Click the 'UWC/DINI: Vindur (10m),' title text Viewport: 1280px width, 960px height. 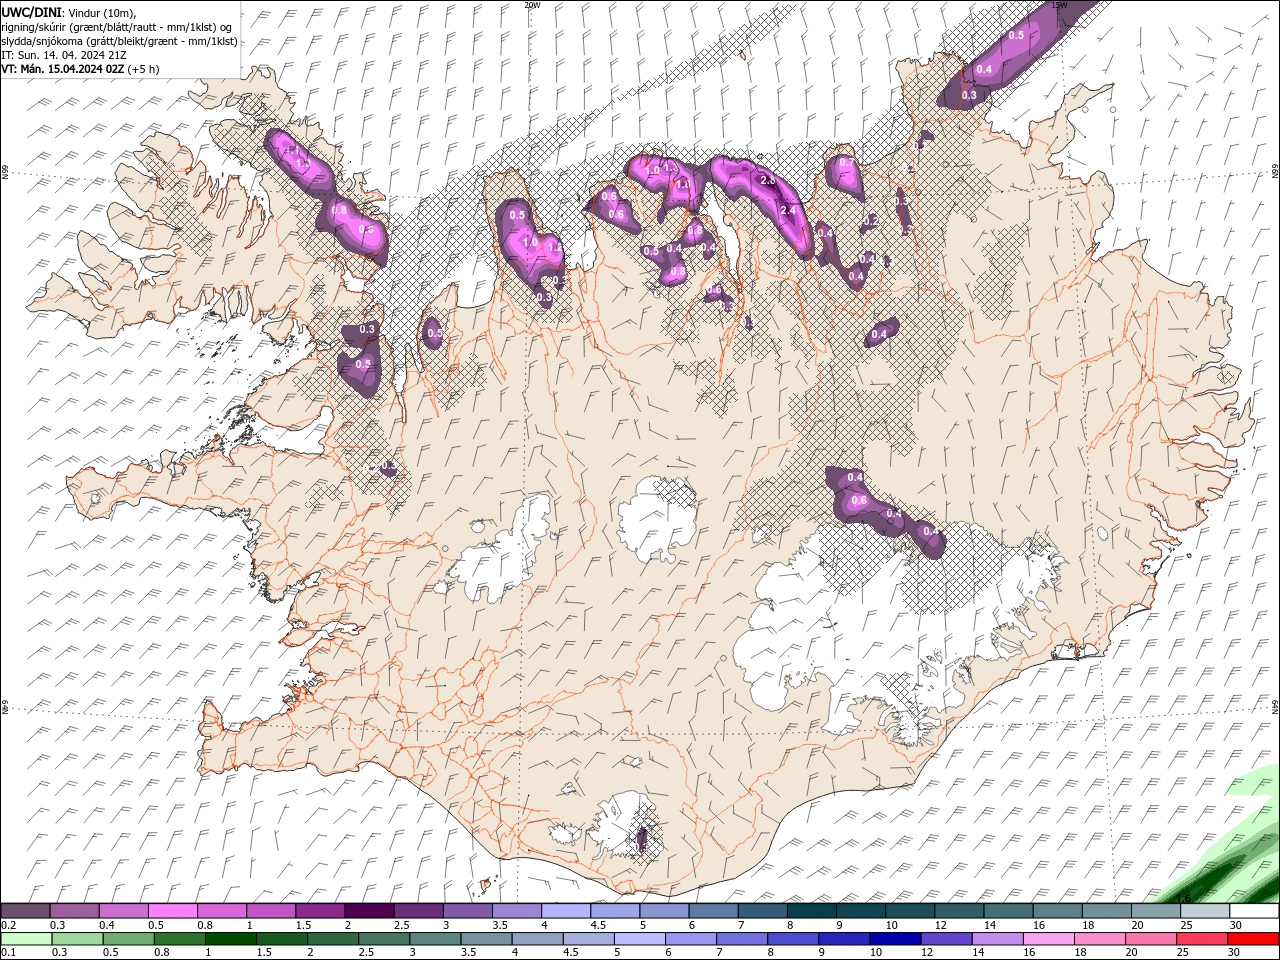[68, 12]
